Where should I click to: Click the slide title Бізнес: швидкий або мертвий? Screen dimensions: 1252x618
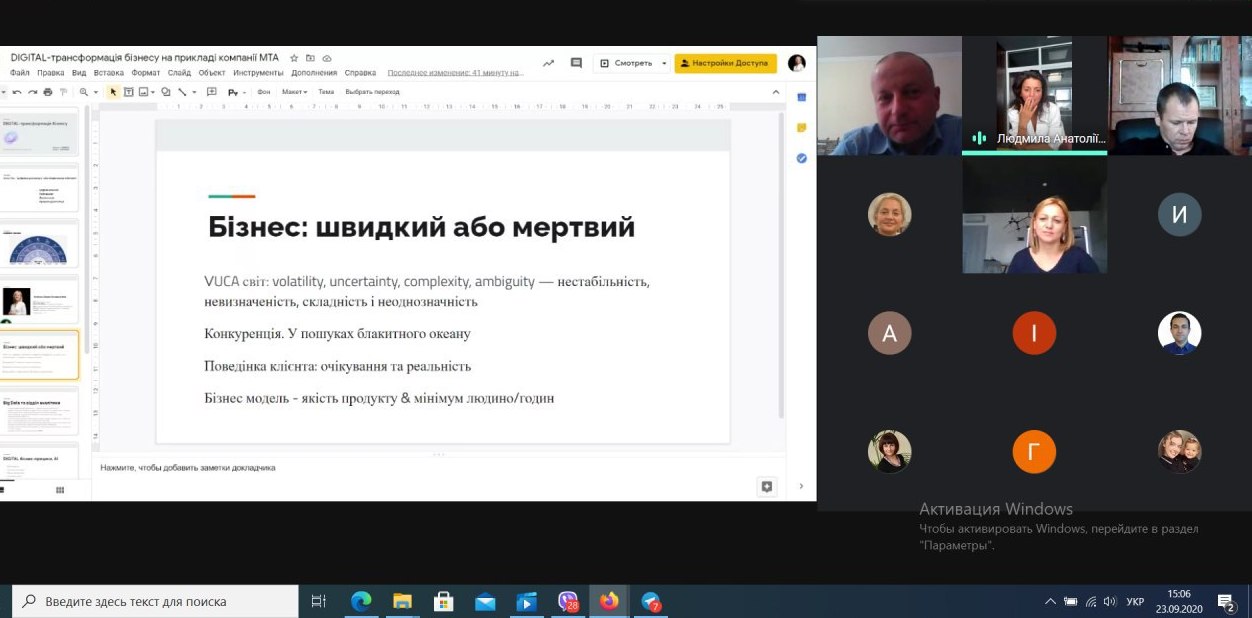click(421, 227)
